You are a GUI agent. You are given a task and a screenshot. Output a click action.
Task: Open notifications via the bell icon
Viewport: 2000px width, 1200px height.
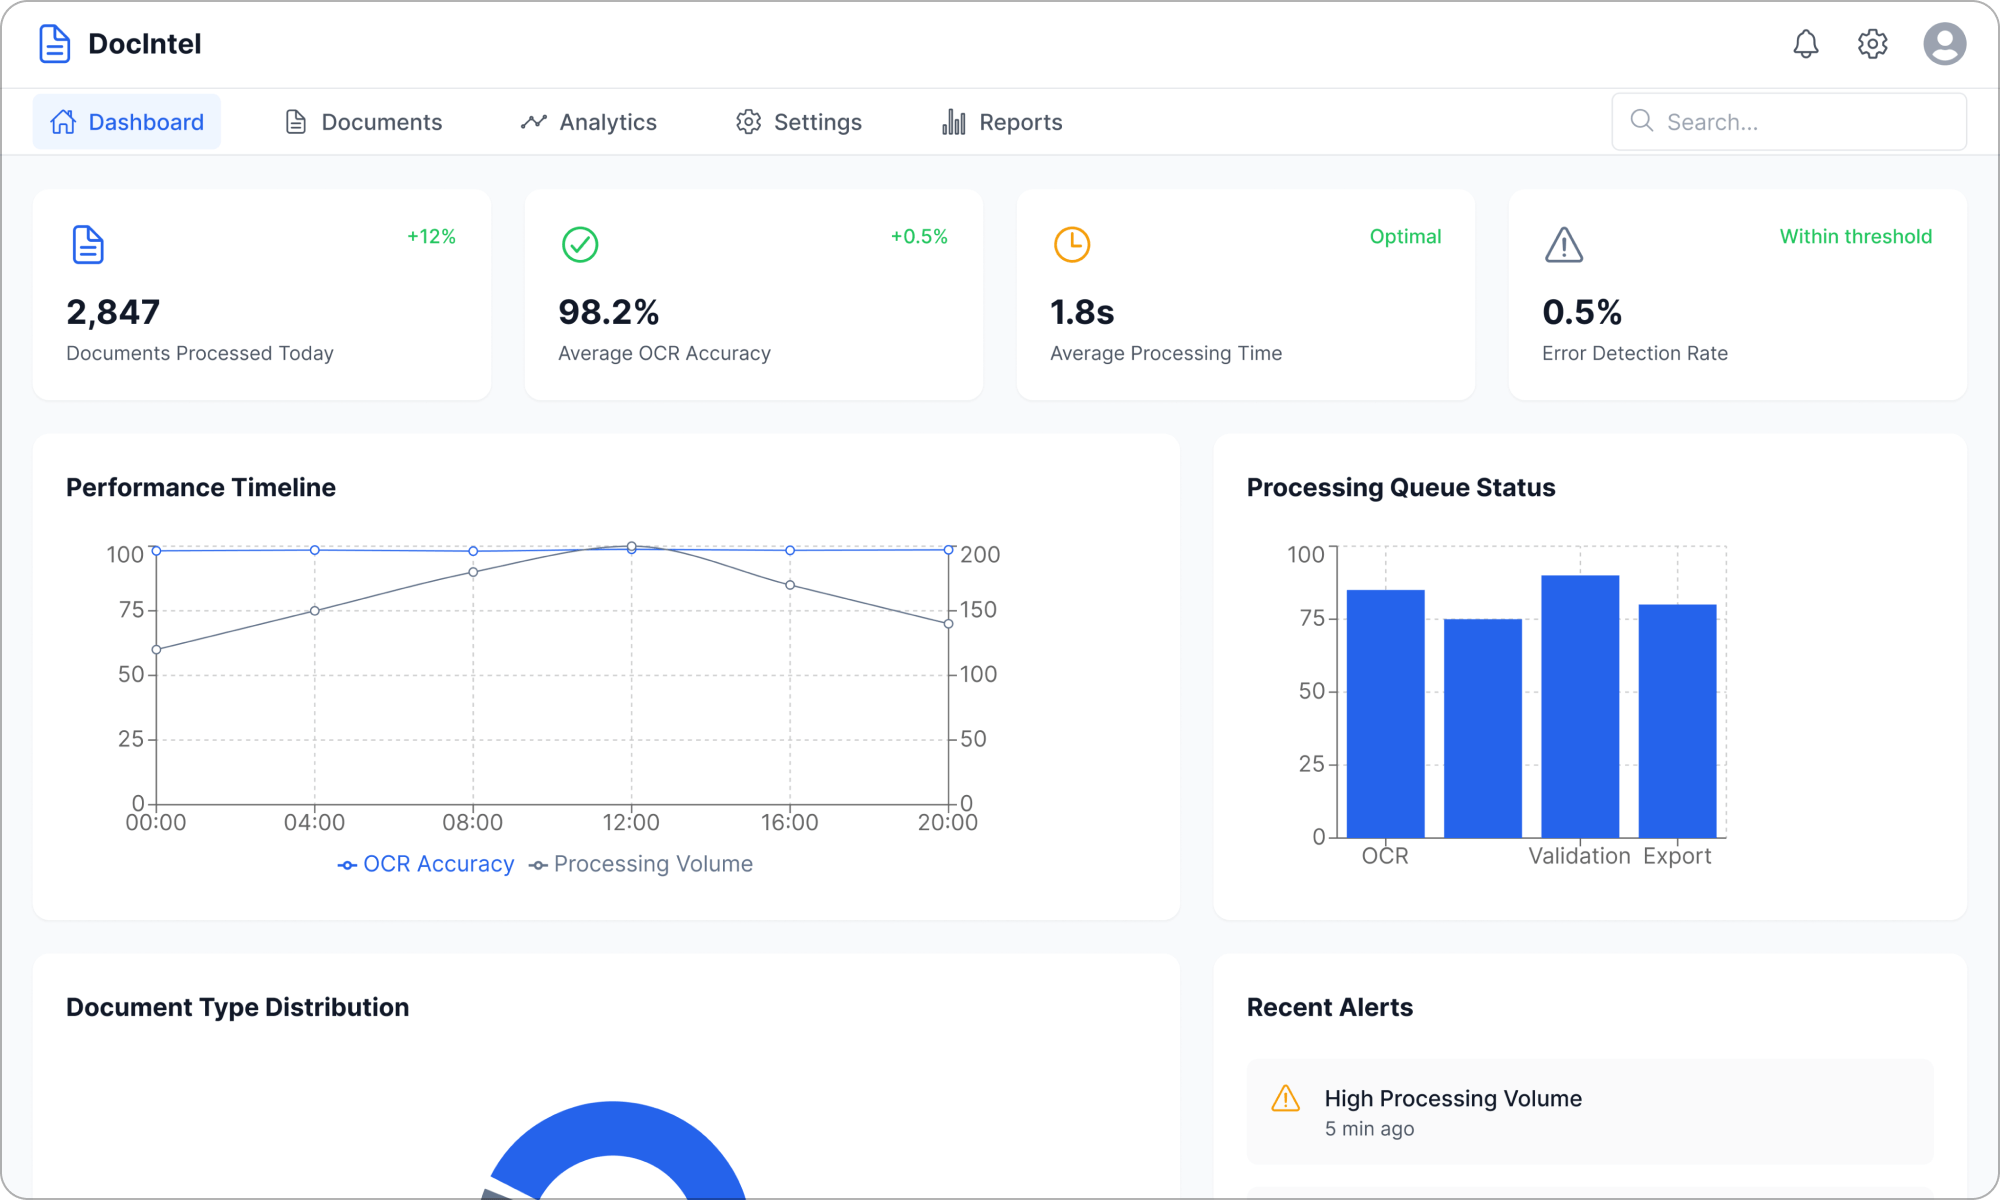pos(1806,44)
